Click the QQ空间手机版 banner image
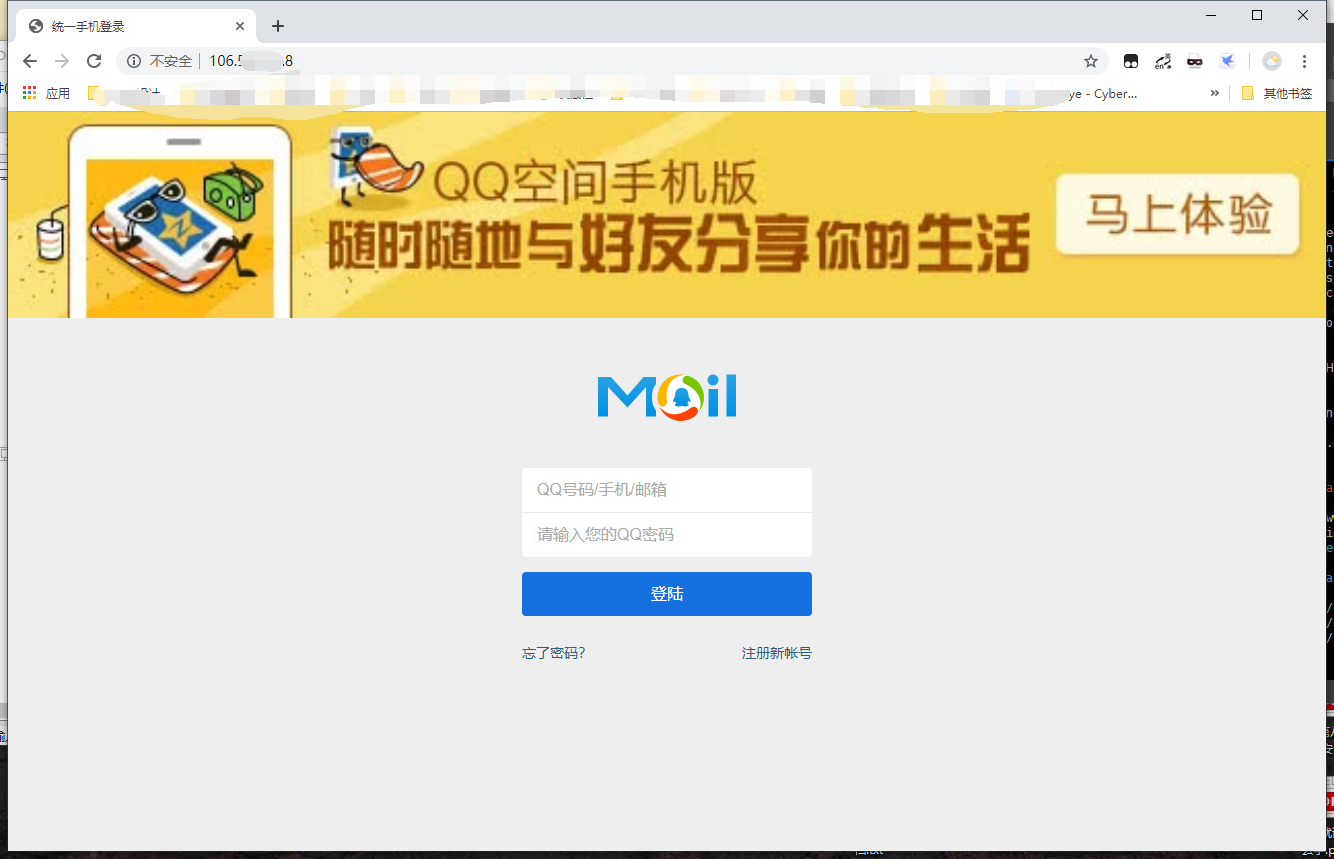1334x859 pixels. point(666,214)
